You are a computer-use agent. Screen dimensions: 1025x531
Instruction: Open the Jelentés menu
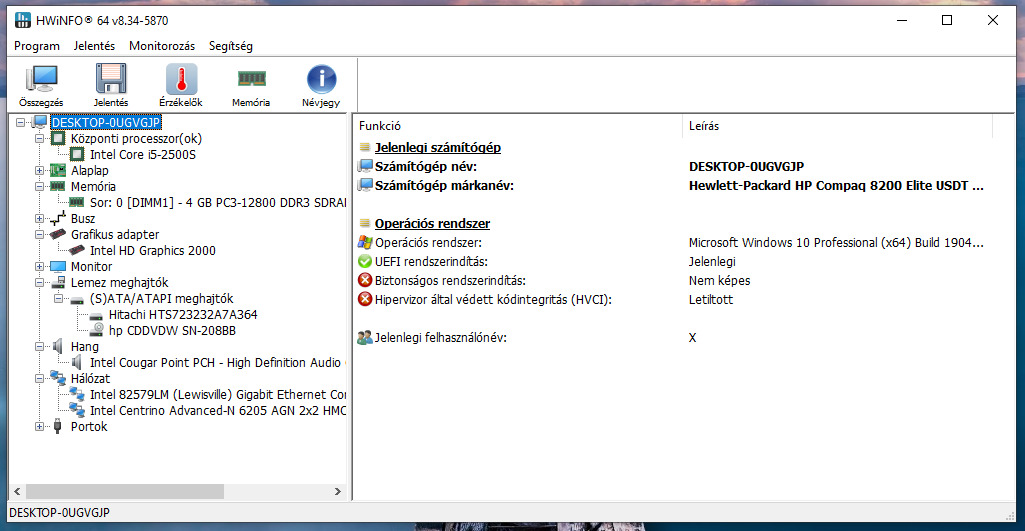click(94, 46)
